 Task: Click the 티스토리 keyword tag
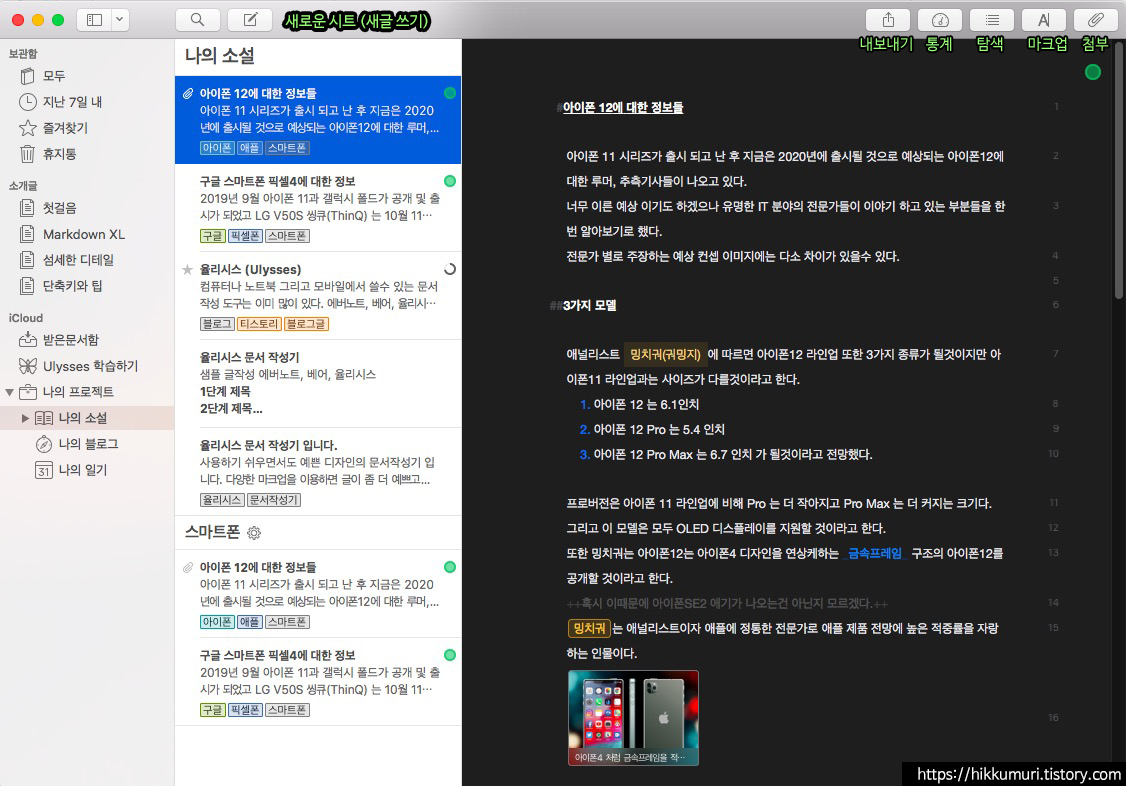pyautogui.click(x=259, y=324)
